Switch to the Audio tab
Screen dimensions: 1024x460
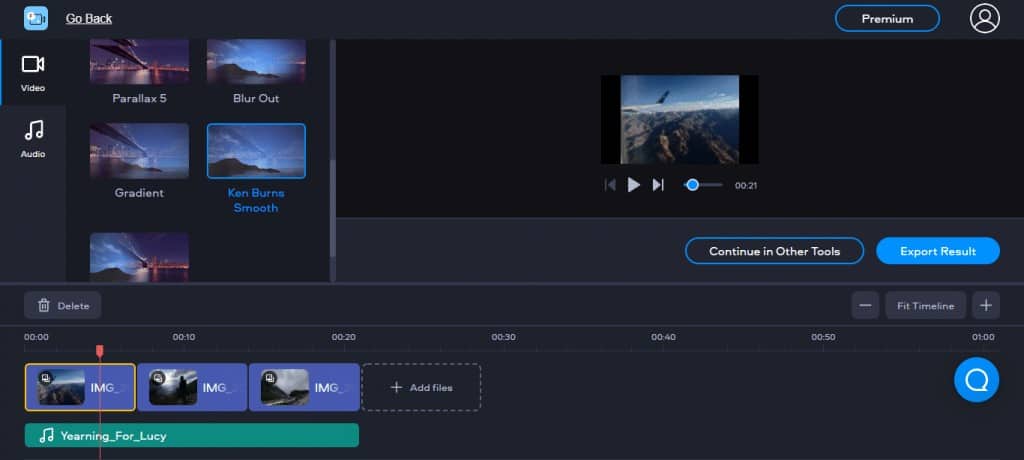[33, 139]
